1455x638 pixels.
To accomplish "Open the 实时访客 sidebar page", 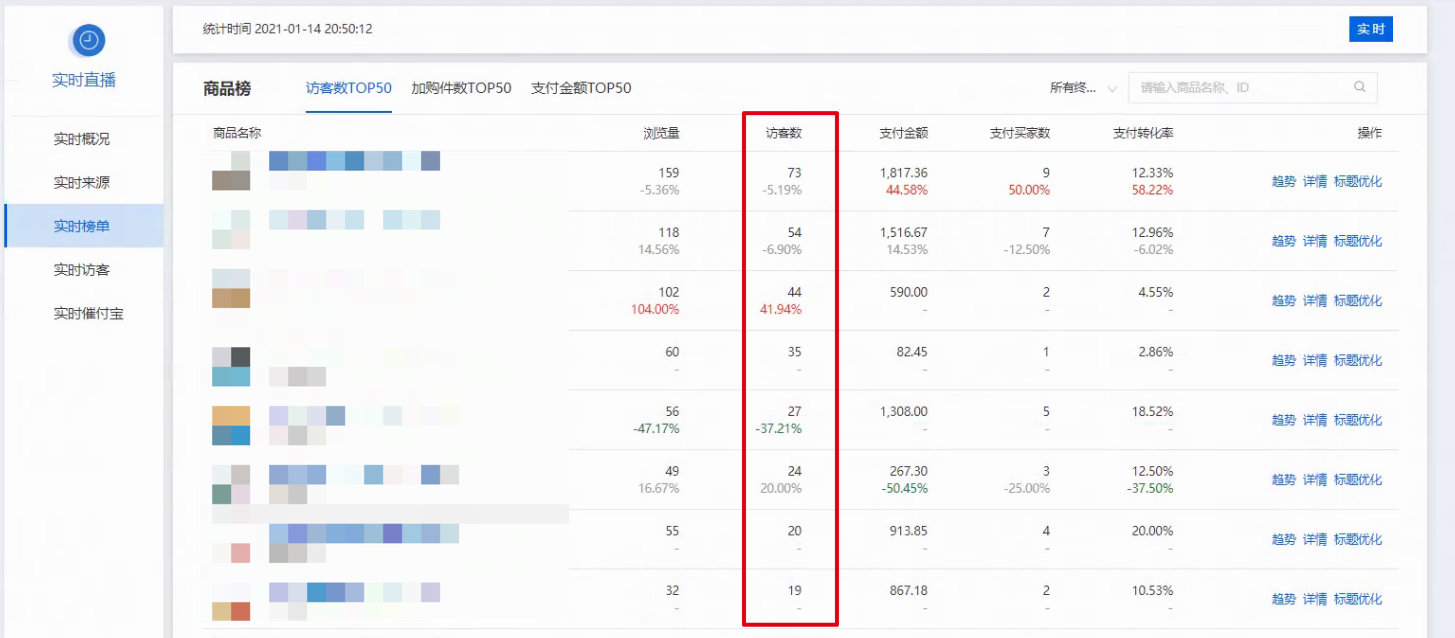I will [x=84, y=269].
